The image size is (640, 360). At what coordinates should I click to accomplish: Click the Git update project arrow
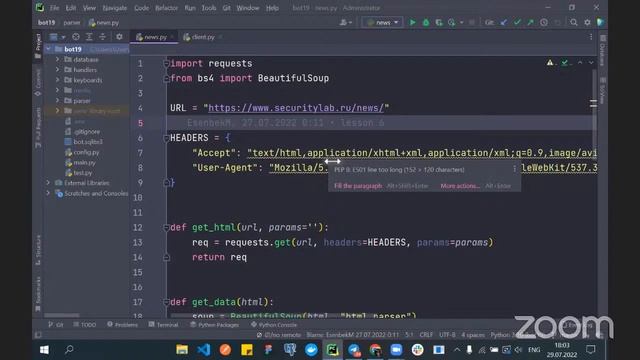[x=504, y=22]
